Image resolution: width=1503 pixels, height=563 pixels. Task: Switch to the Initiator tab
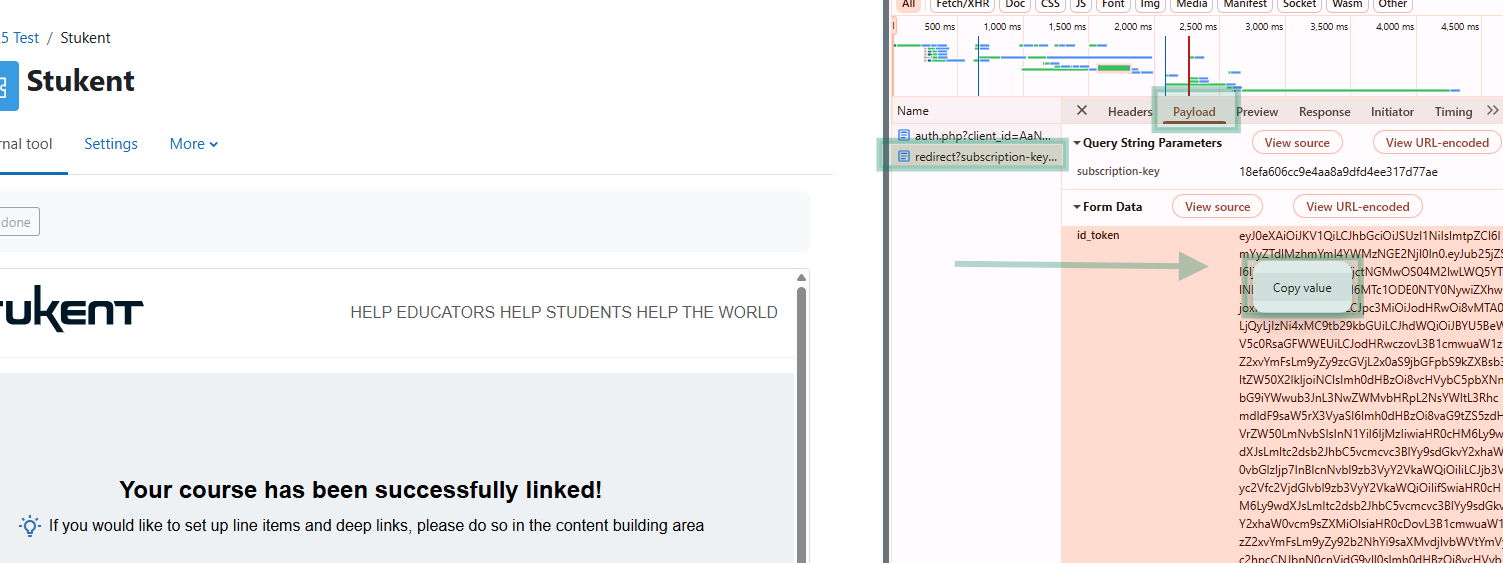pos(1392,112)
